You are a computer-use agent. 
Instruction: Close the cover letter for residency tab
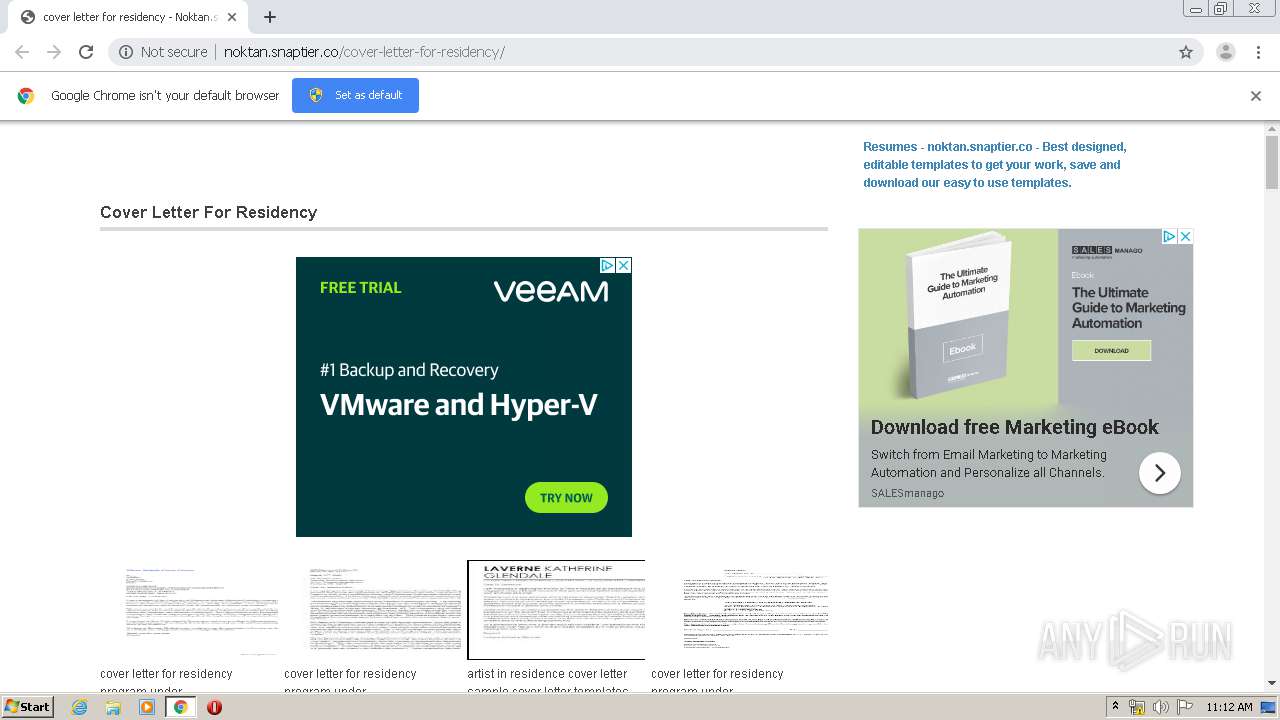tap(232, 17)
